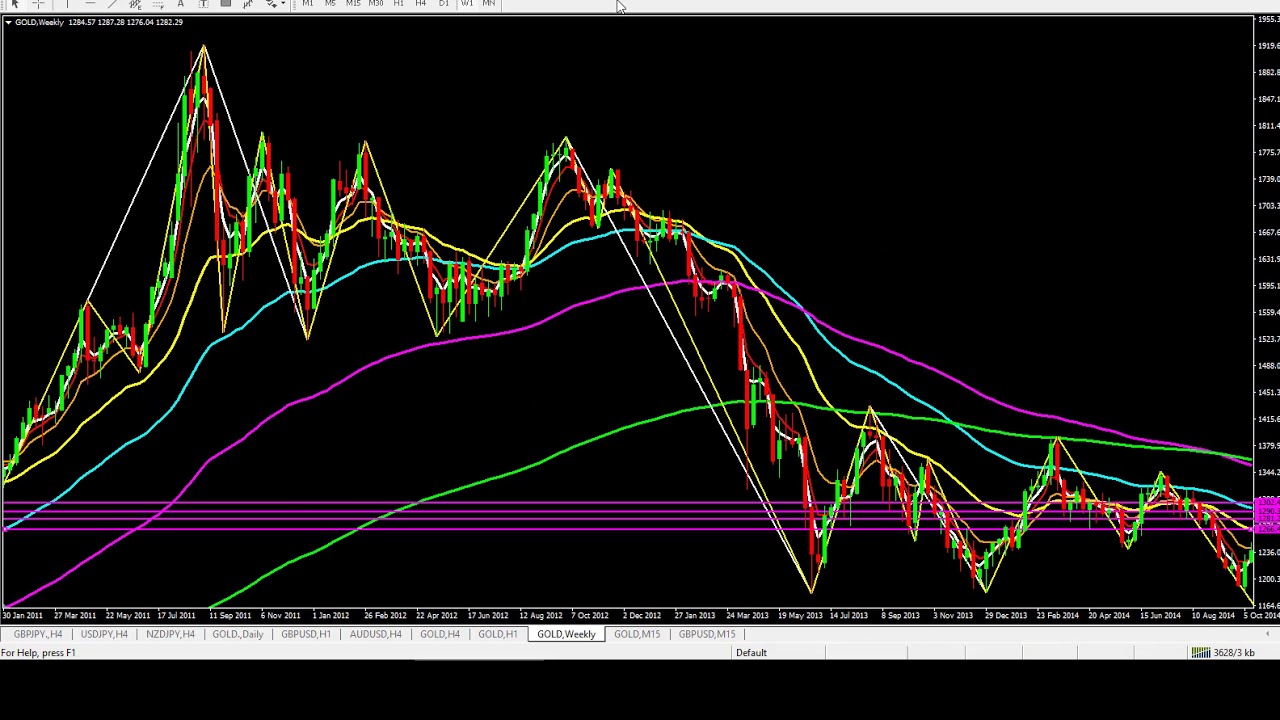This screenshot has width=1280, height=720.
Task: Open the GOLD,Daily chart tab
Action: click(x=238, y=634)
